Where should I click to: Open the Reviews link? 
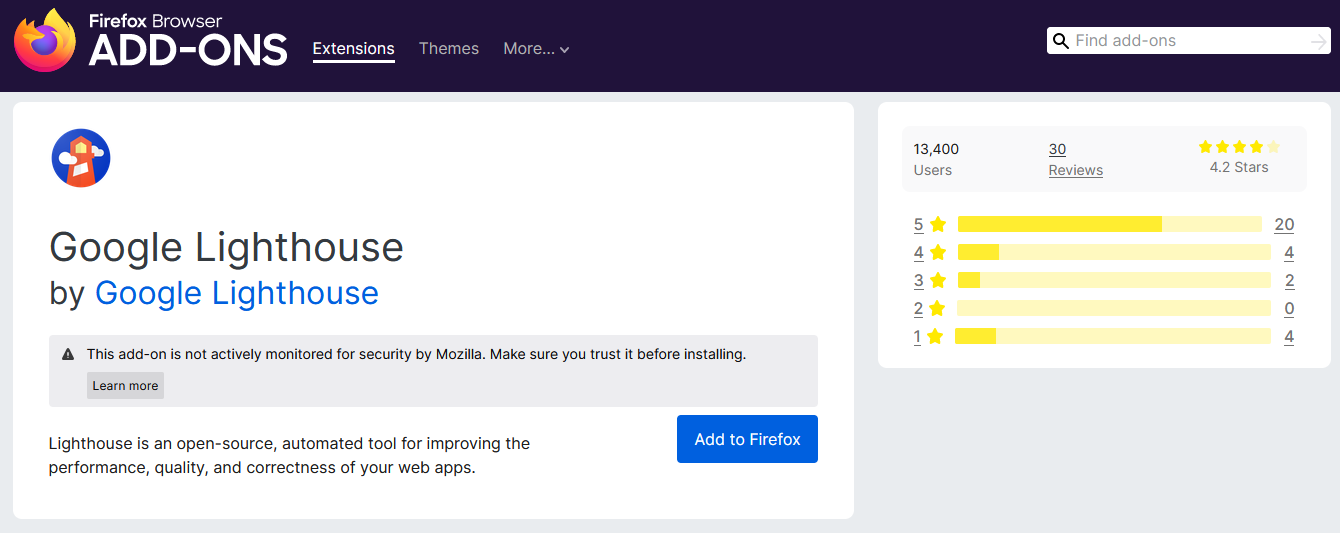point(1076,170)
